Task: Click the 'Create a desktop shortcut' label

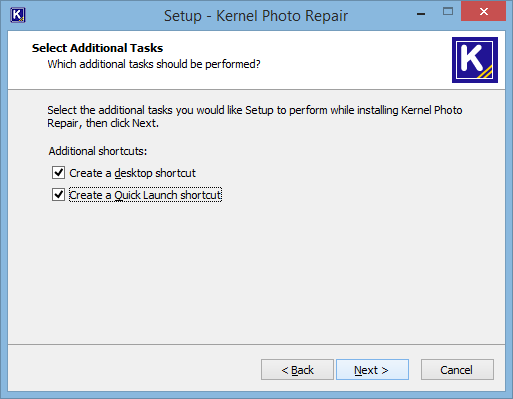Action: coord(132,173)
